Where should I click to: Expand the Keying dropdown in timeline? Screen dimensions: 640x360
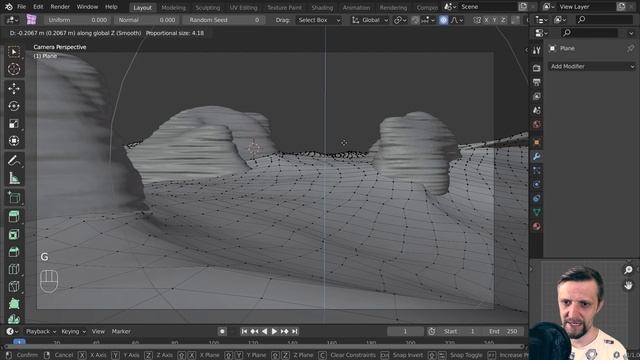[x=73, y=331]
